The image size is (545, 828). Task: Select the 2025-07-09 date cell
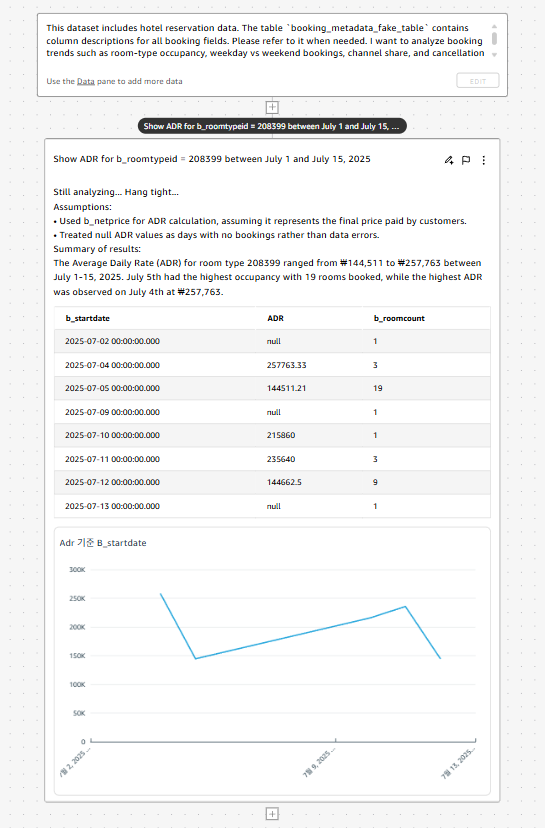112,412
